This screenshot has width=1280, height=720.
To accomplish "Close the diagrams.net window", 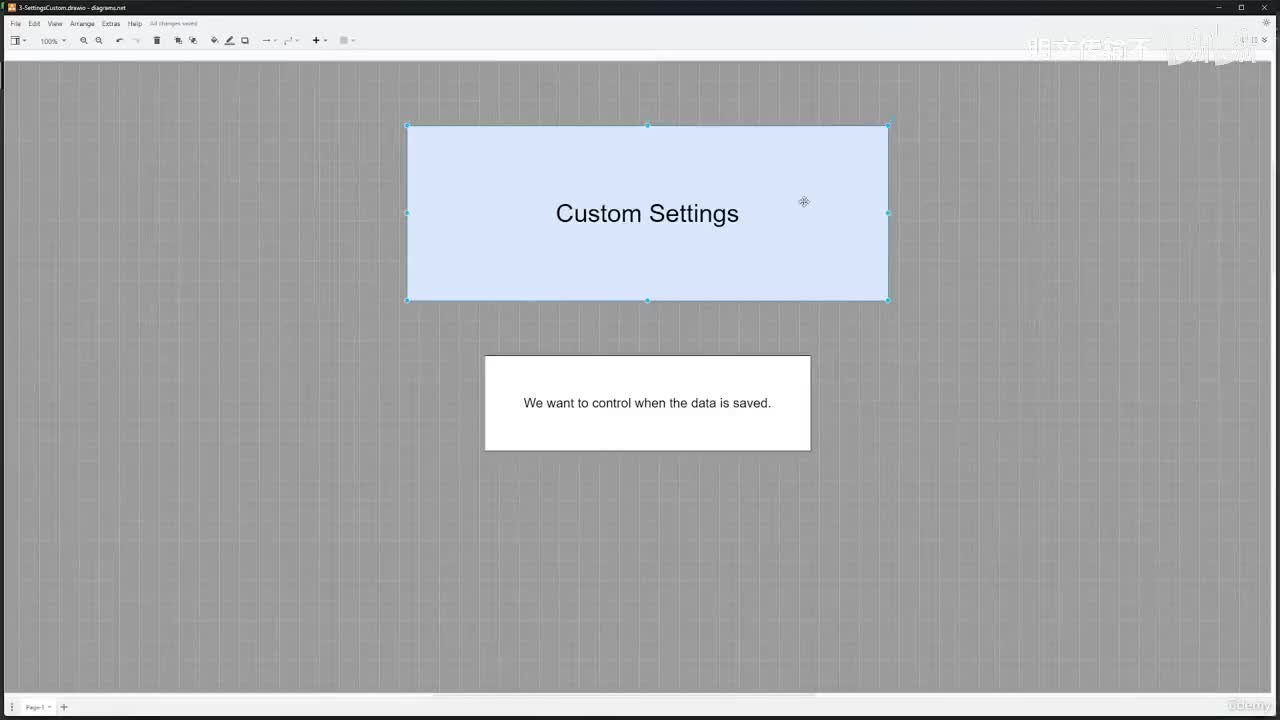I will pos(1265,7).
